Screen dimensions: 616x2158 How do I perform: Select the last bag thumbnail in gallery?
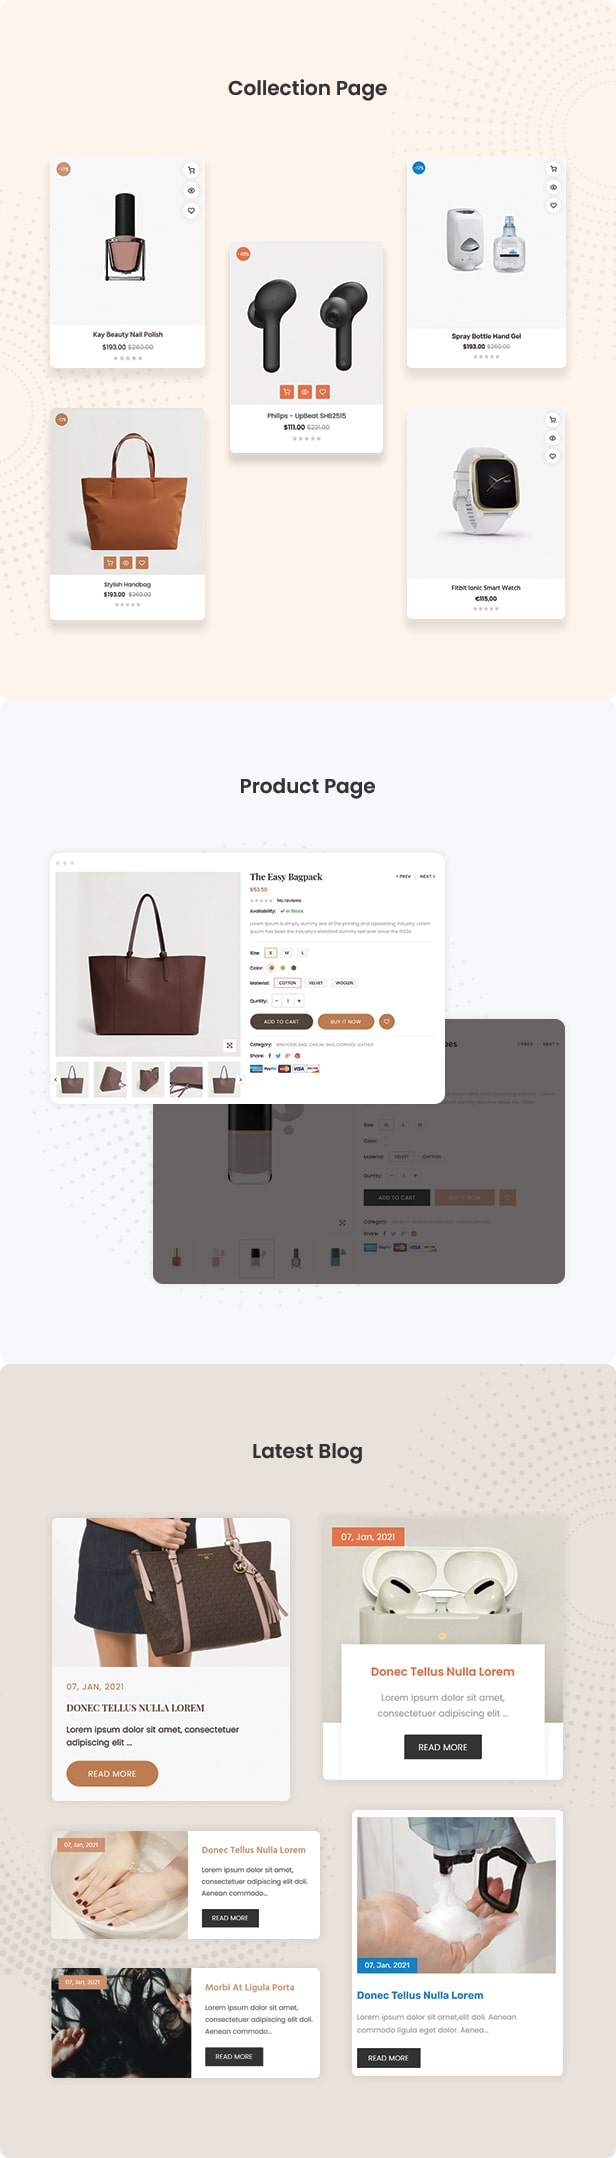point(224,1079)
